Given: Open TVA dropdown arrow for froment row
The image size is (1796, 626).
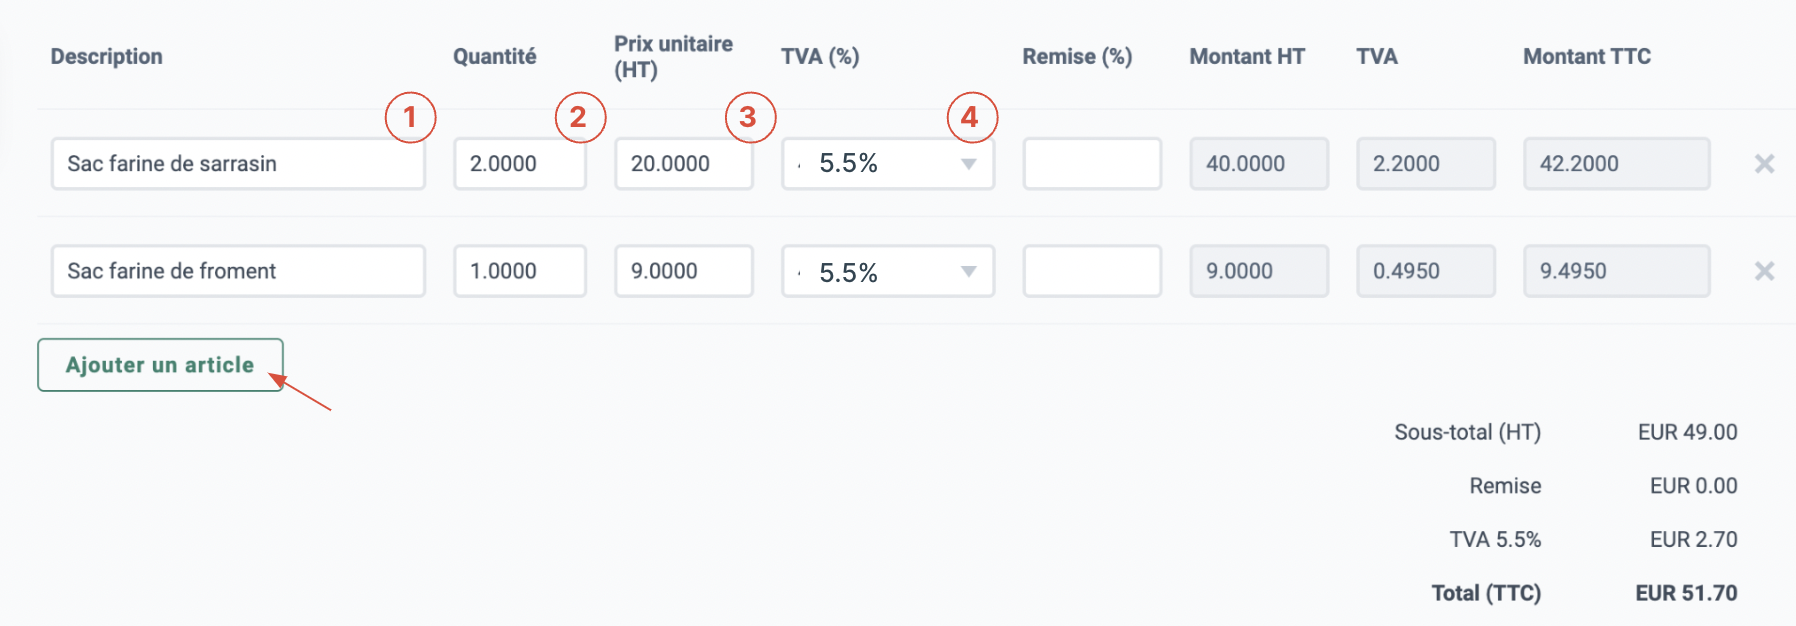Looking at the screenshot, I should [968, 271].
